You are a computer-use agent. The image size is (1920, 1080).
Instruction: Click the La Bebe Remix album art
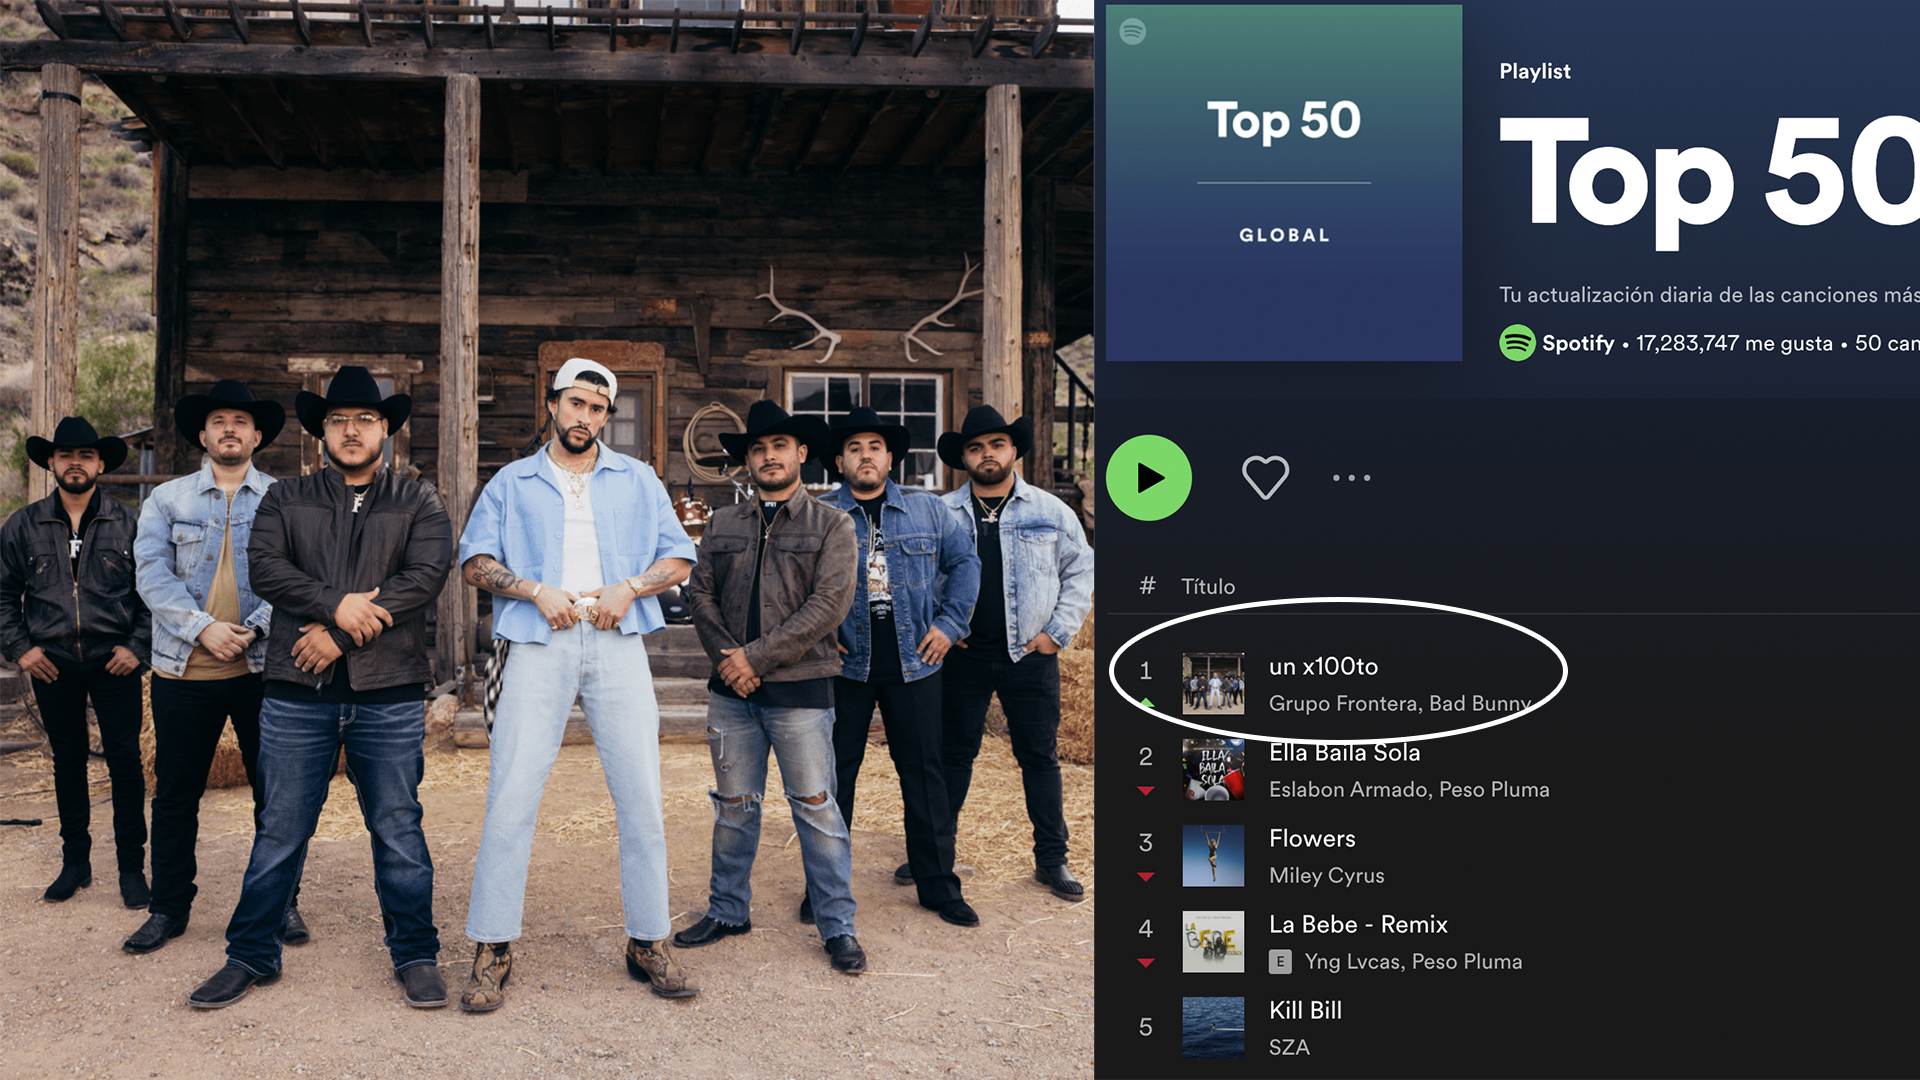(1213, 942)
